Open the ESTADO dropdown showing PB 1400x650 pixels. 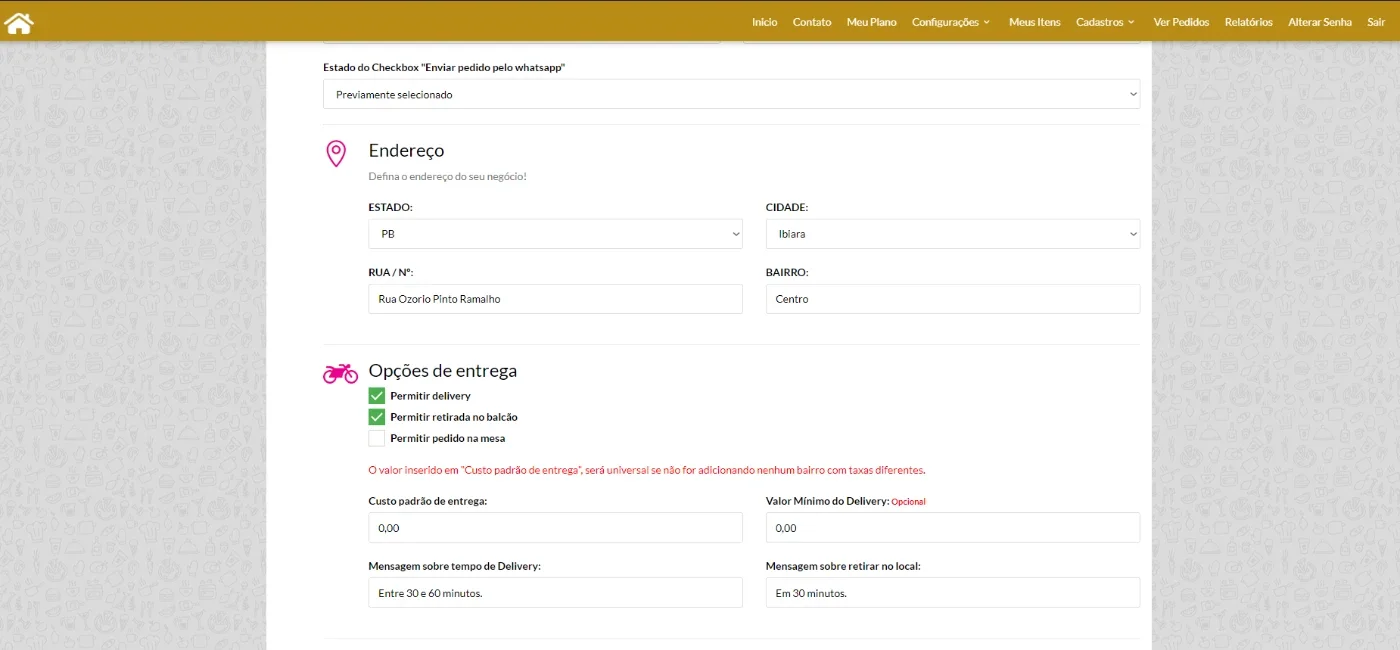pyautogui.click(x=555, y=234)
